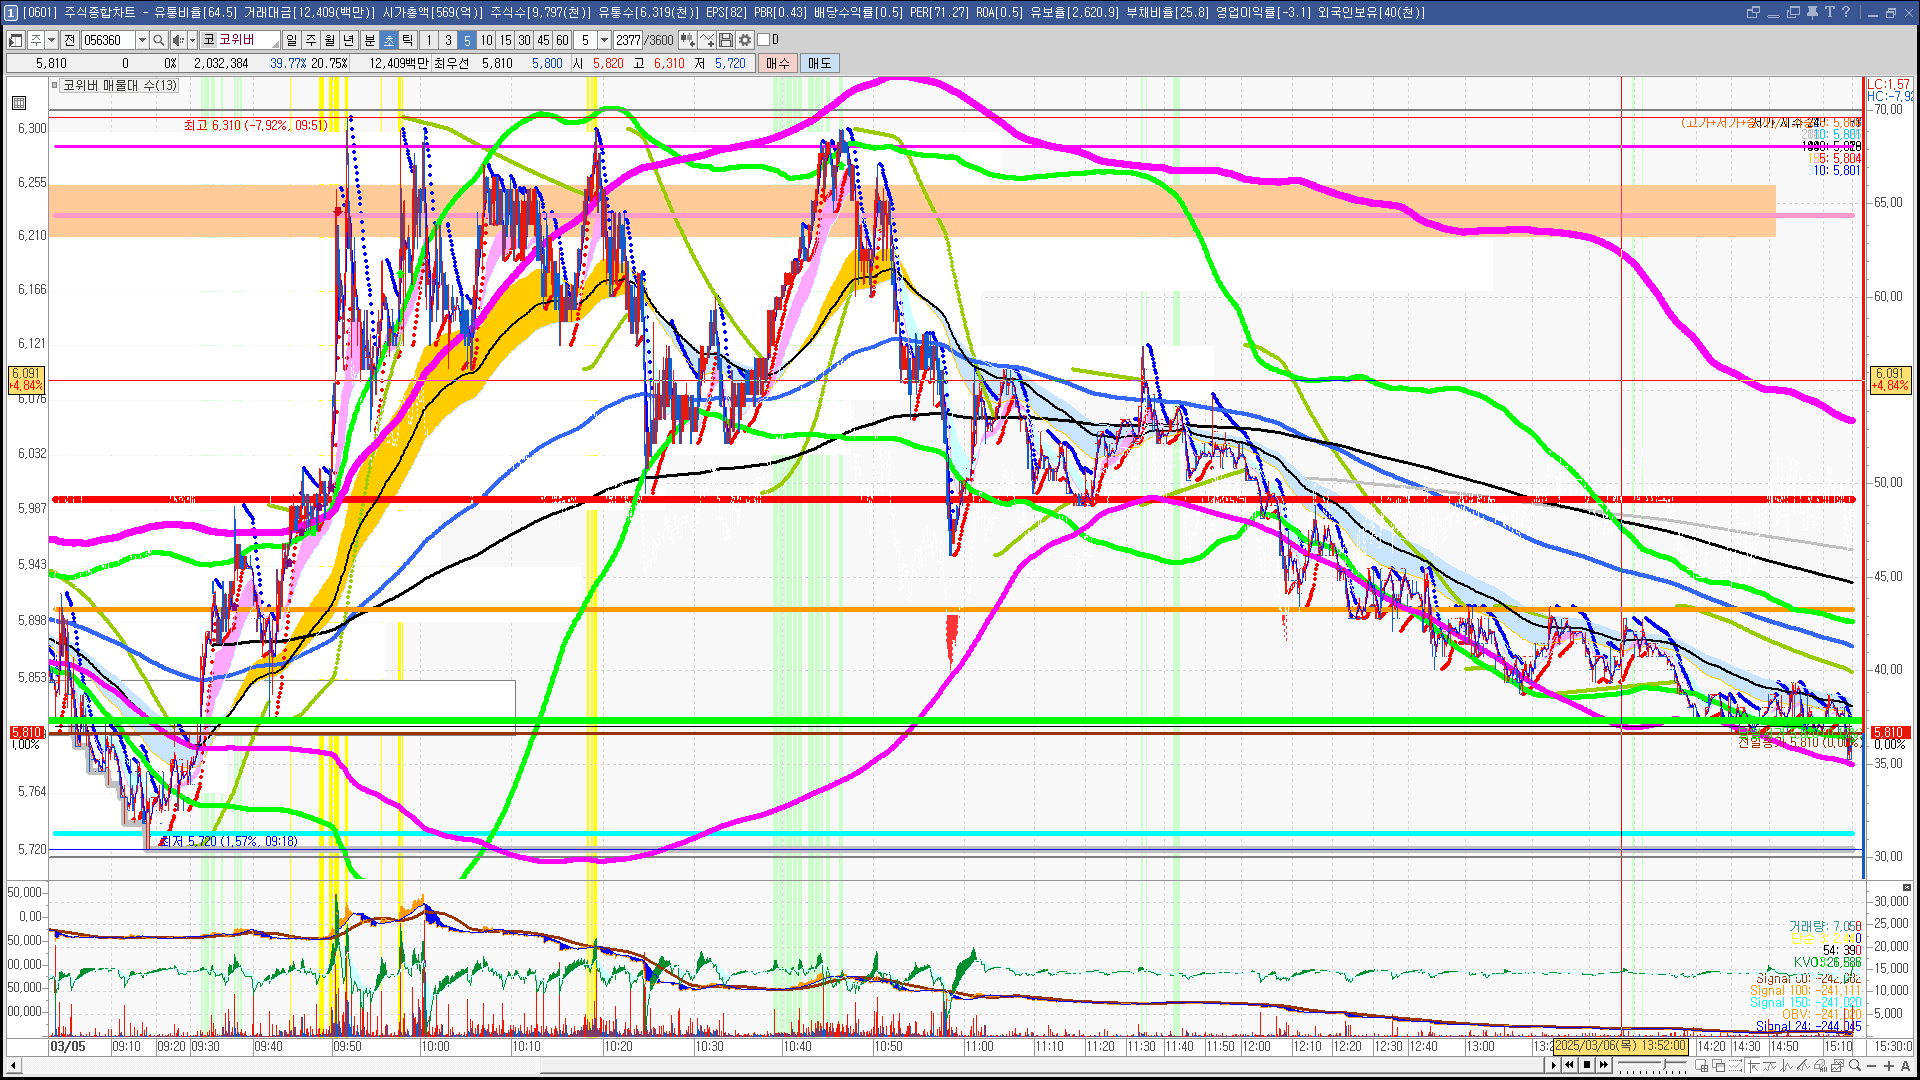1920x1080 pixels.
Task: Open the dropdown arrow next to 주
Action: (51, 40)
